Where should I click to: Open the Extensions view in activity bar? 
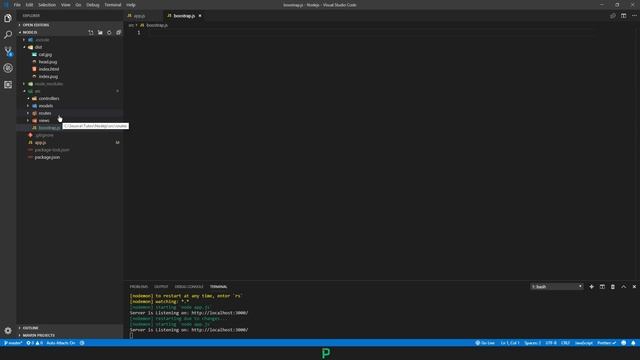pos(8,84)
